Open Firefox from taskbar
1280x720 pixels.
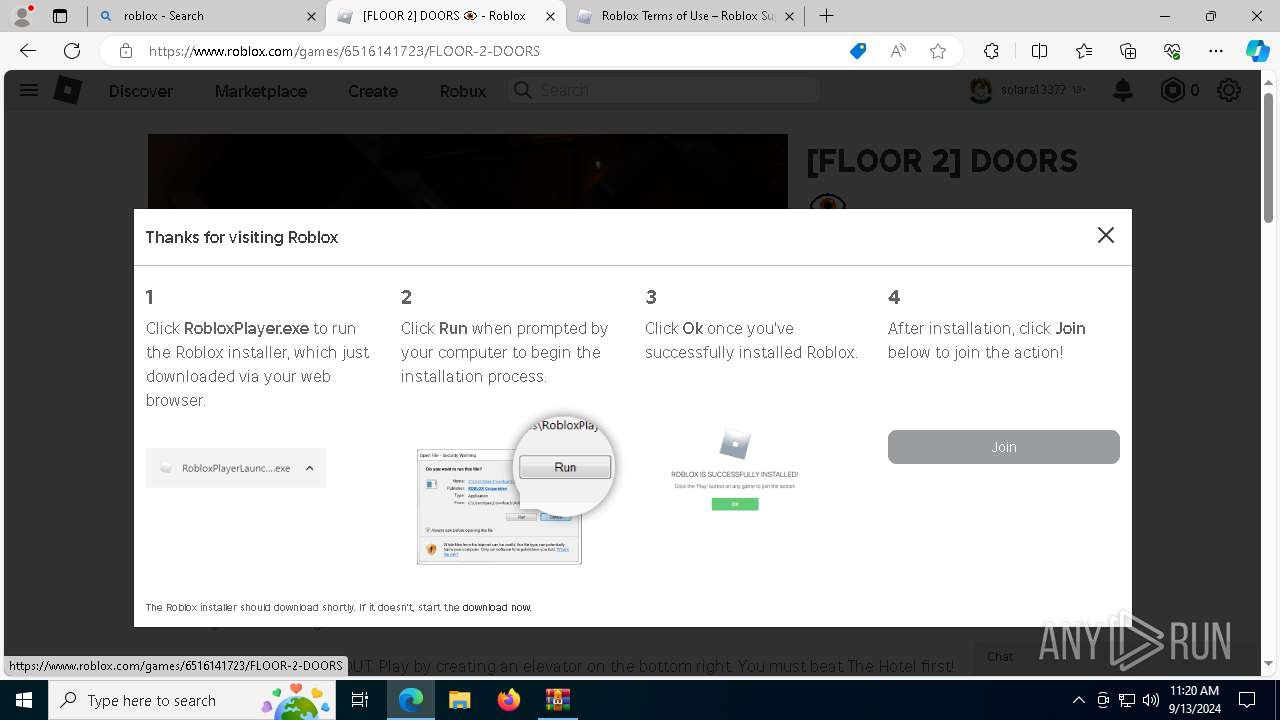pyautogui.click(x=508, y=700)
